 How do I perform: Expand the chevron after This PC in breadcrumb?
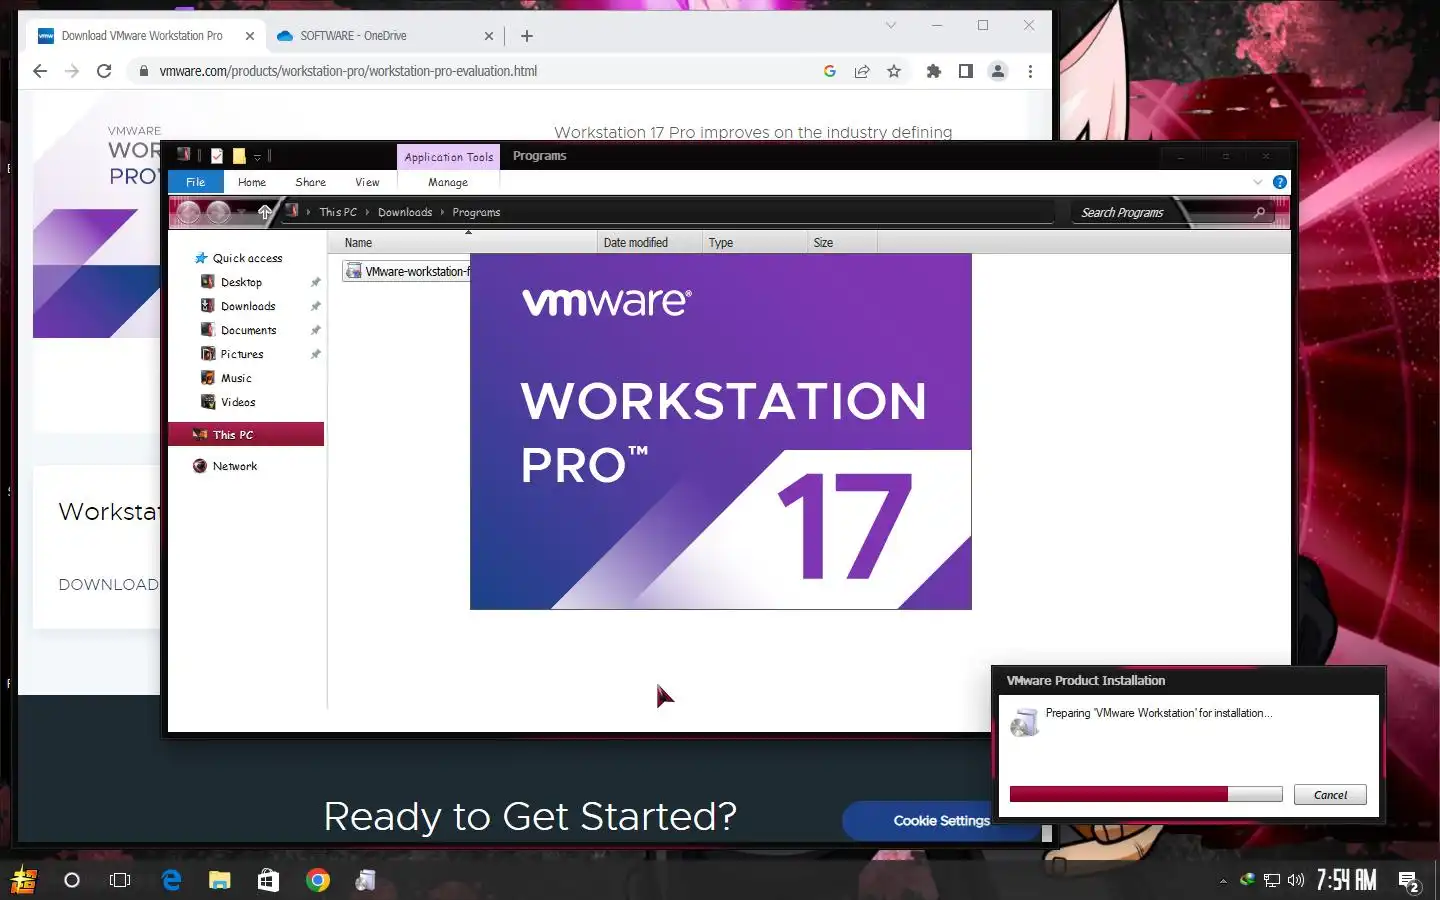click(x=367, y=212)
